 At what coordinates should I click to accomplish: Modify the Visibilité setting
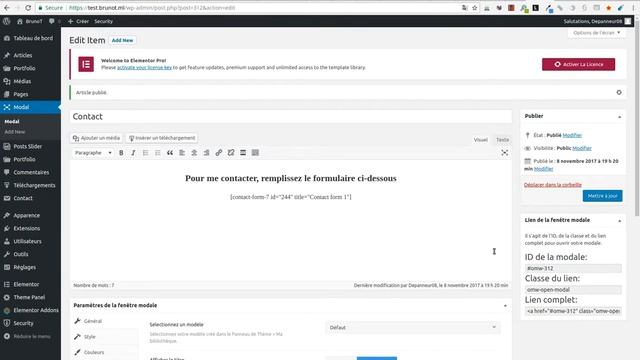582,148
